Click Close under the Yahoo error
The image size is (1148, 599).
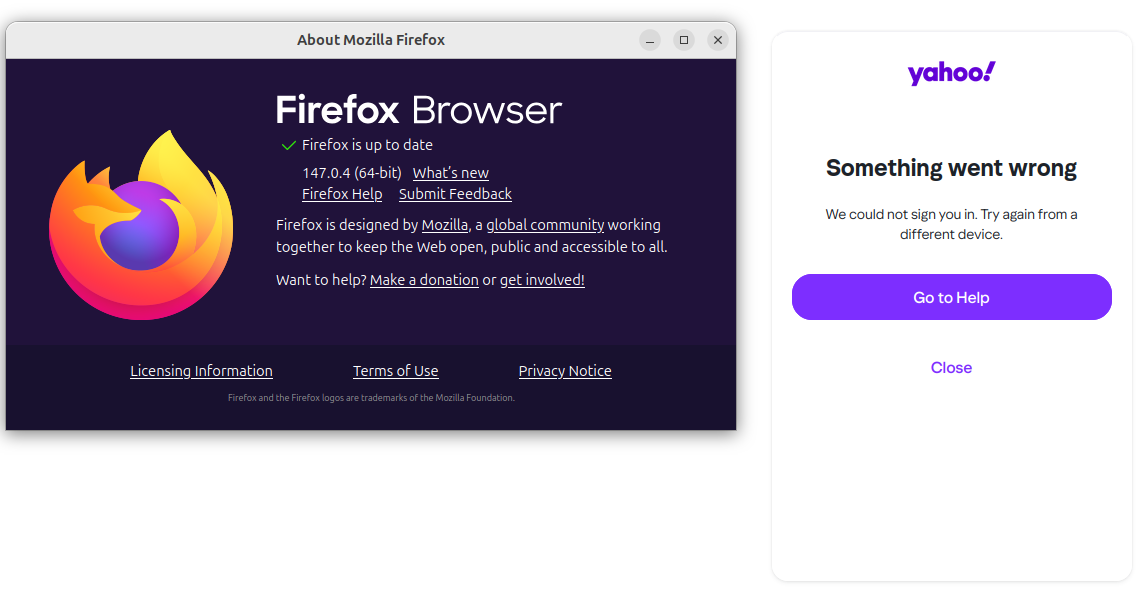[951, 368]
